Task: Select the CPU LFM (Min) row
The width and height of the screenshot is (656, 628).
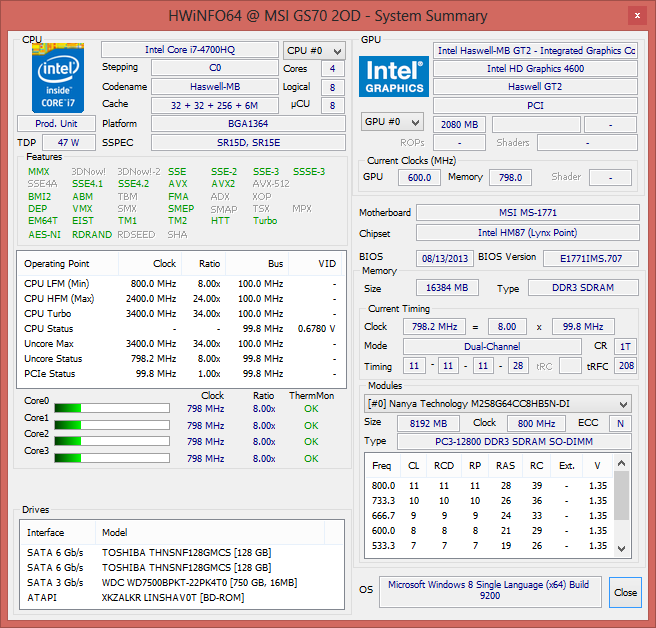Action: [181, 284]
